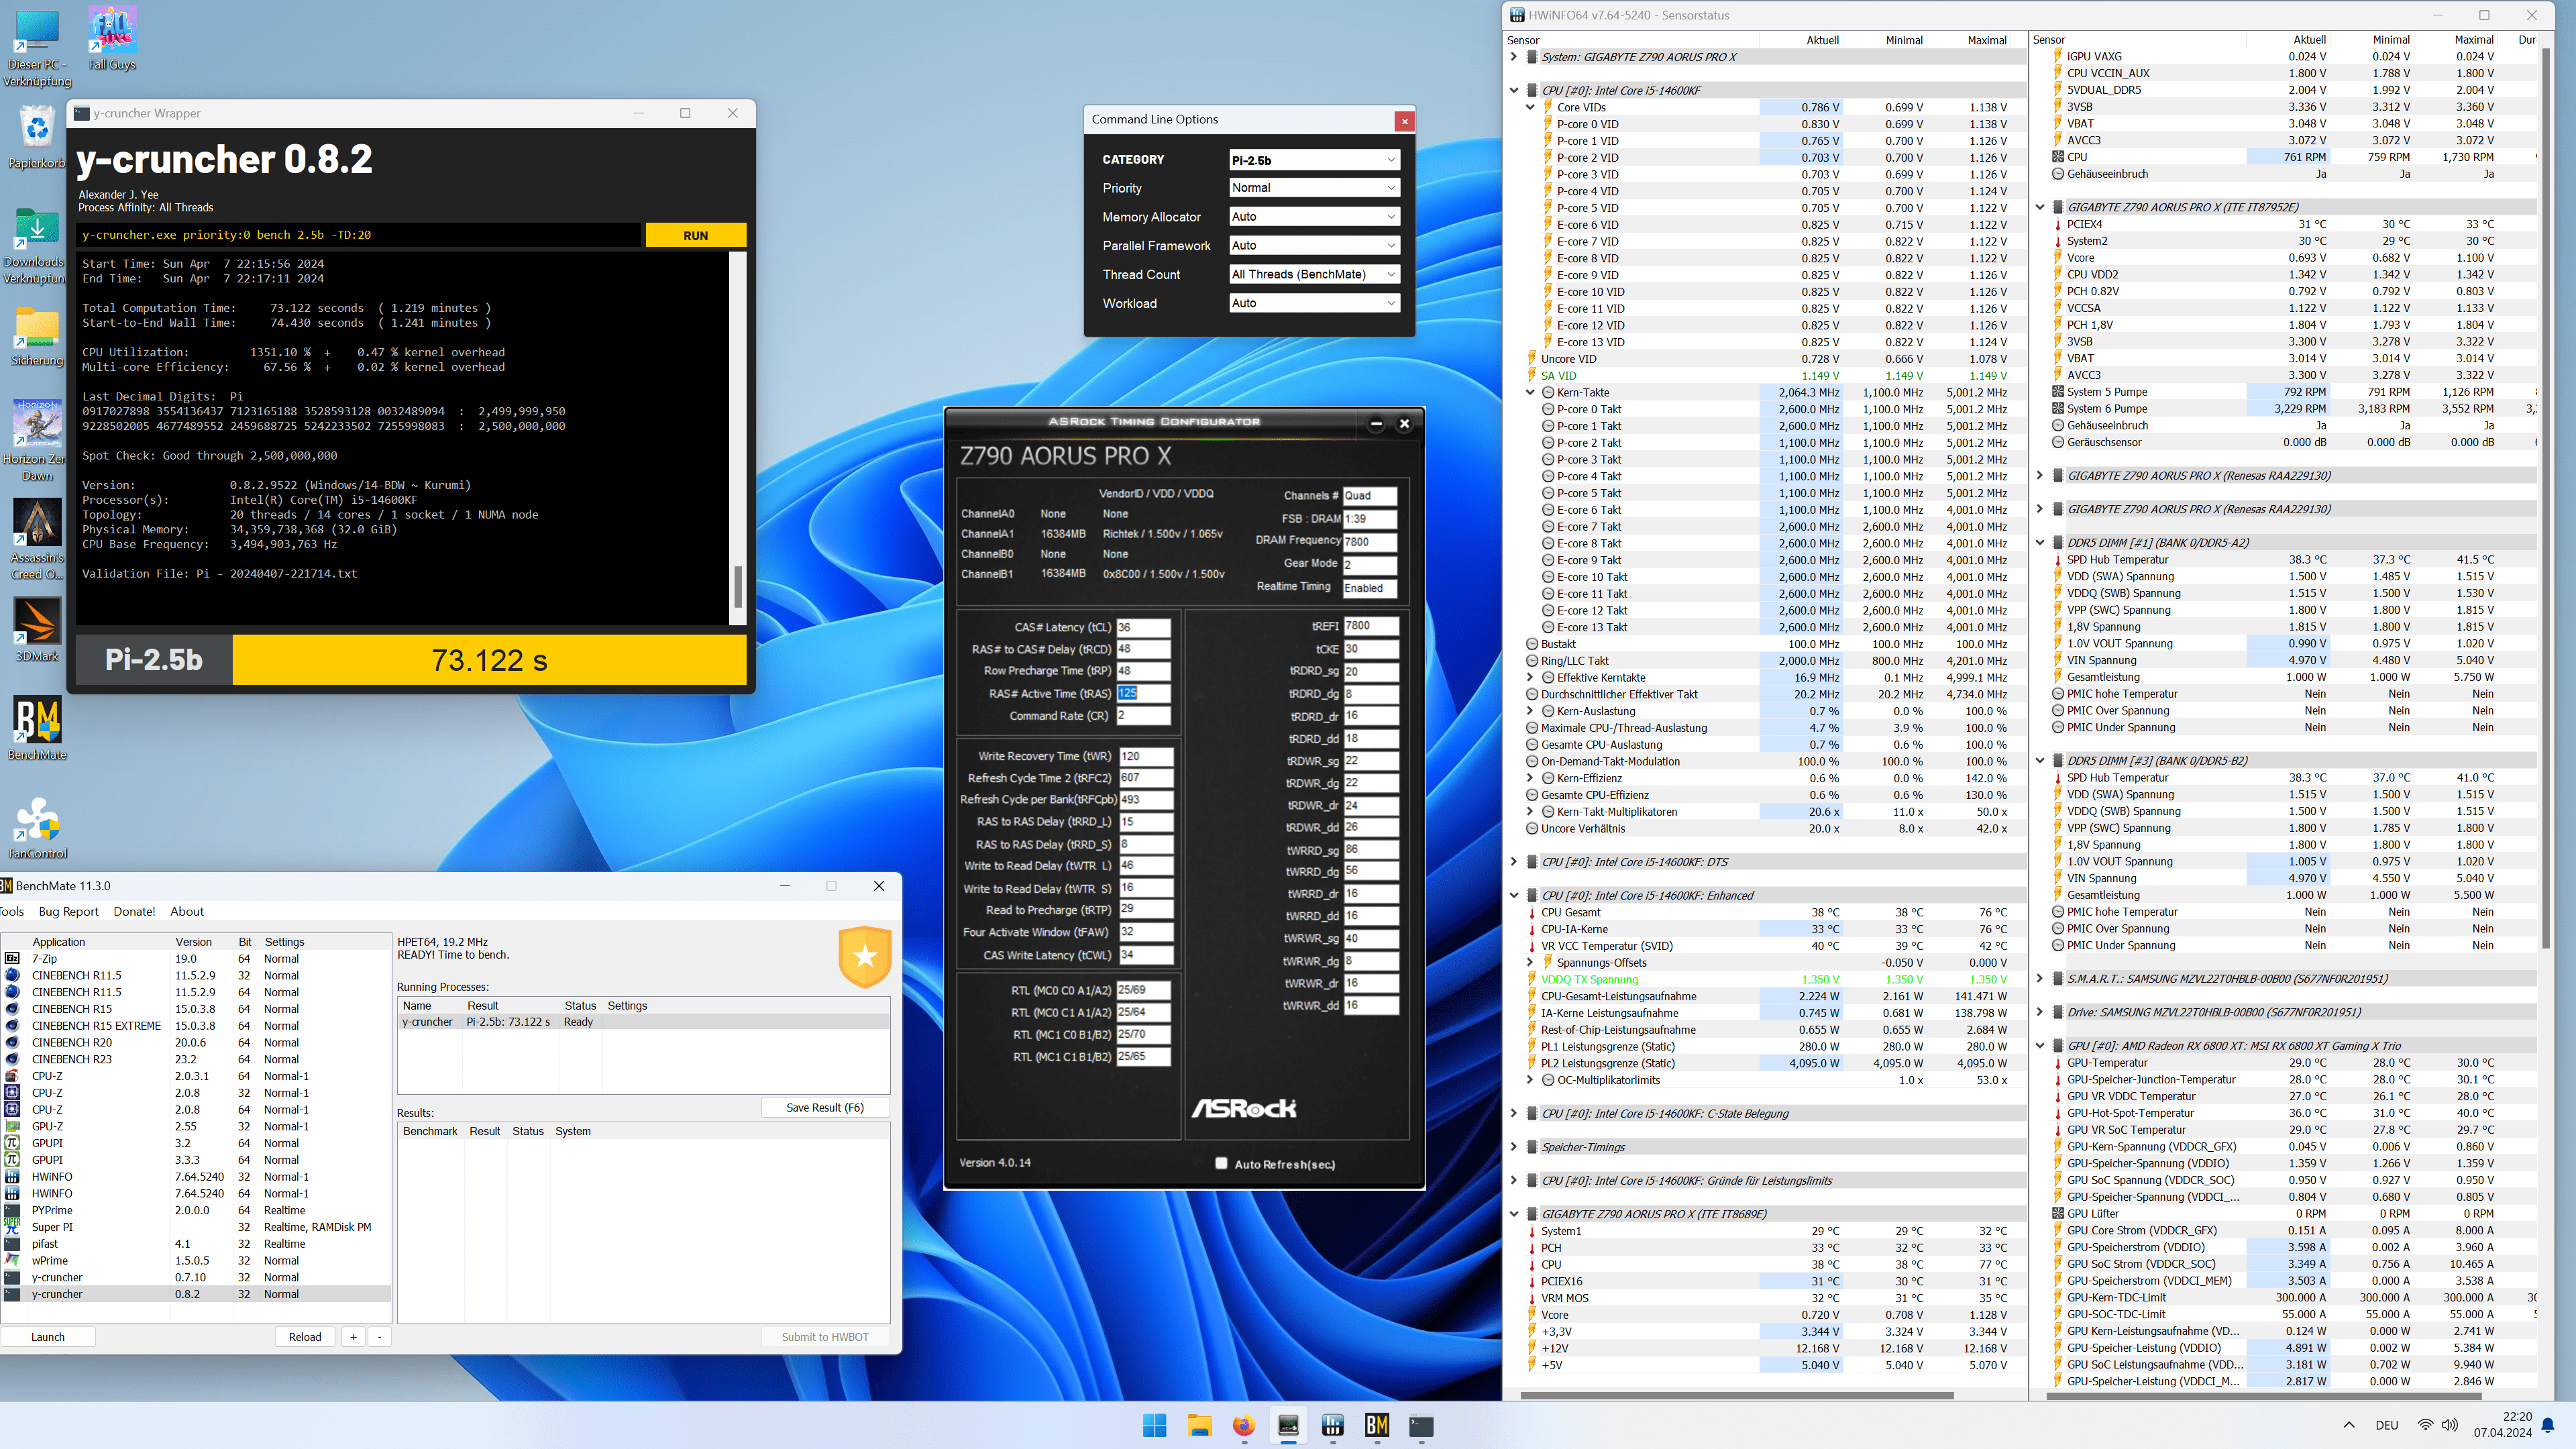Screen dimensions: 2576x1449
Task: Click the RUN button in y-cruncher Wrapper
Action: tap(695, 235)
